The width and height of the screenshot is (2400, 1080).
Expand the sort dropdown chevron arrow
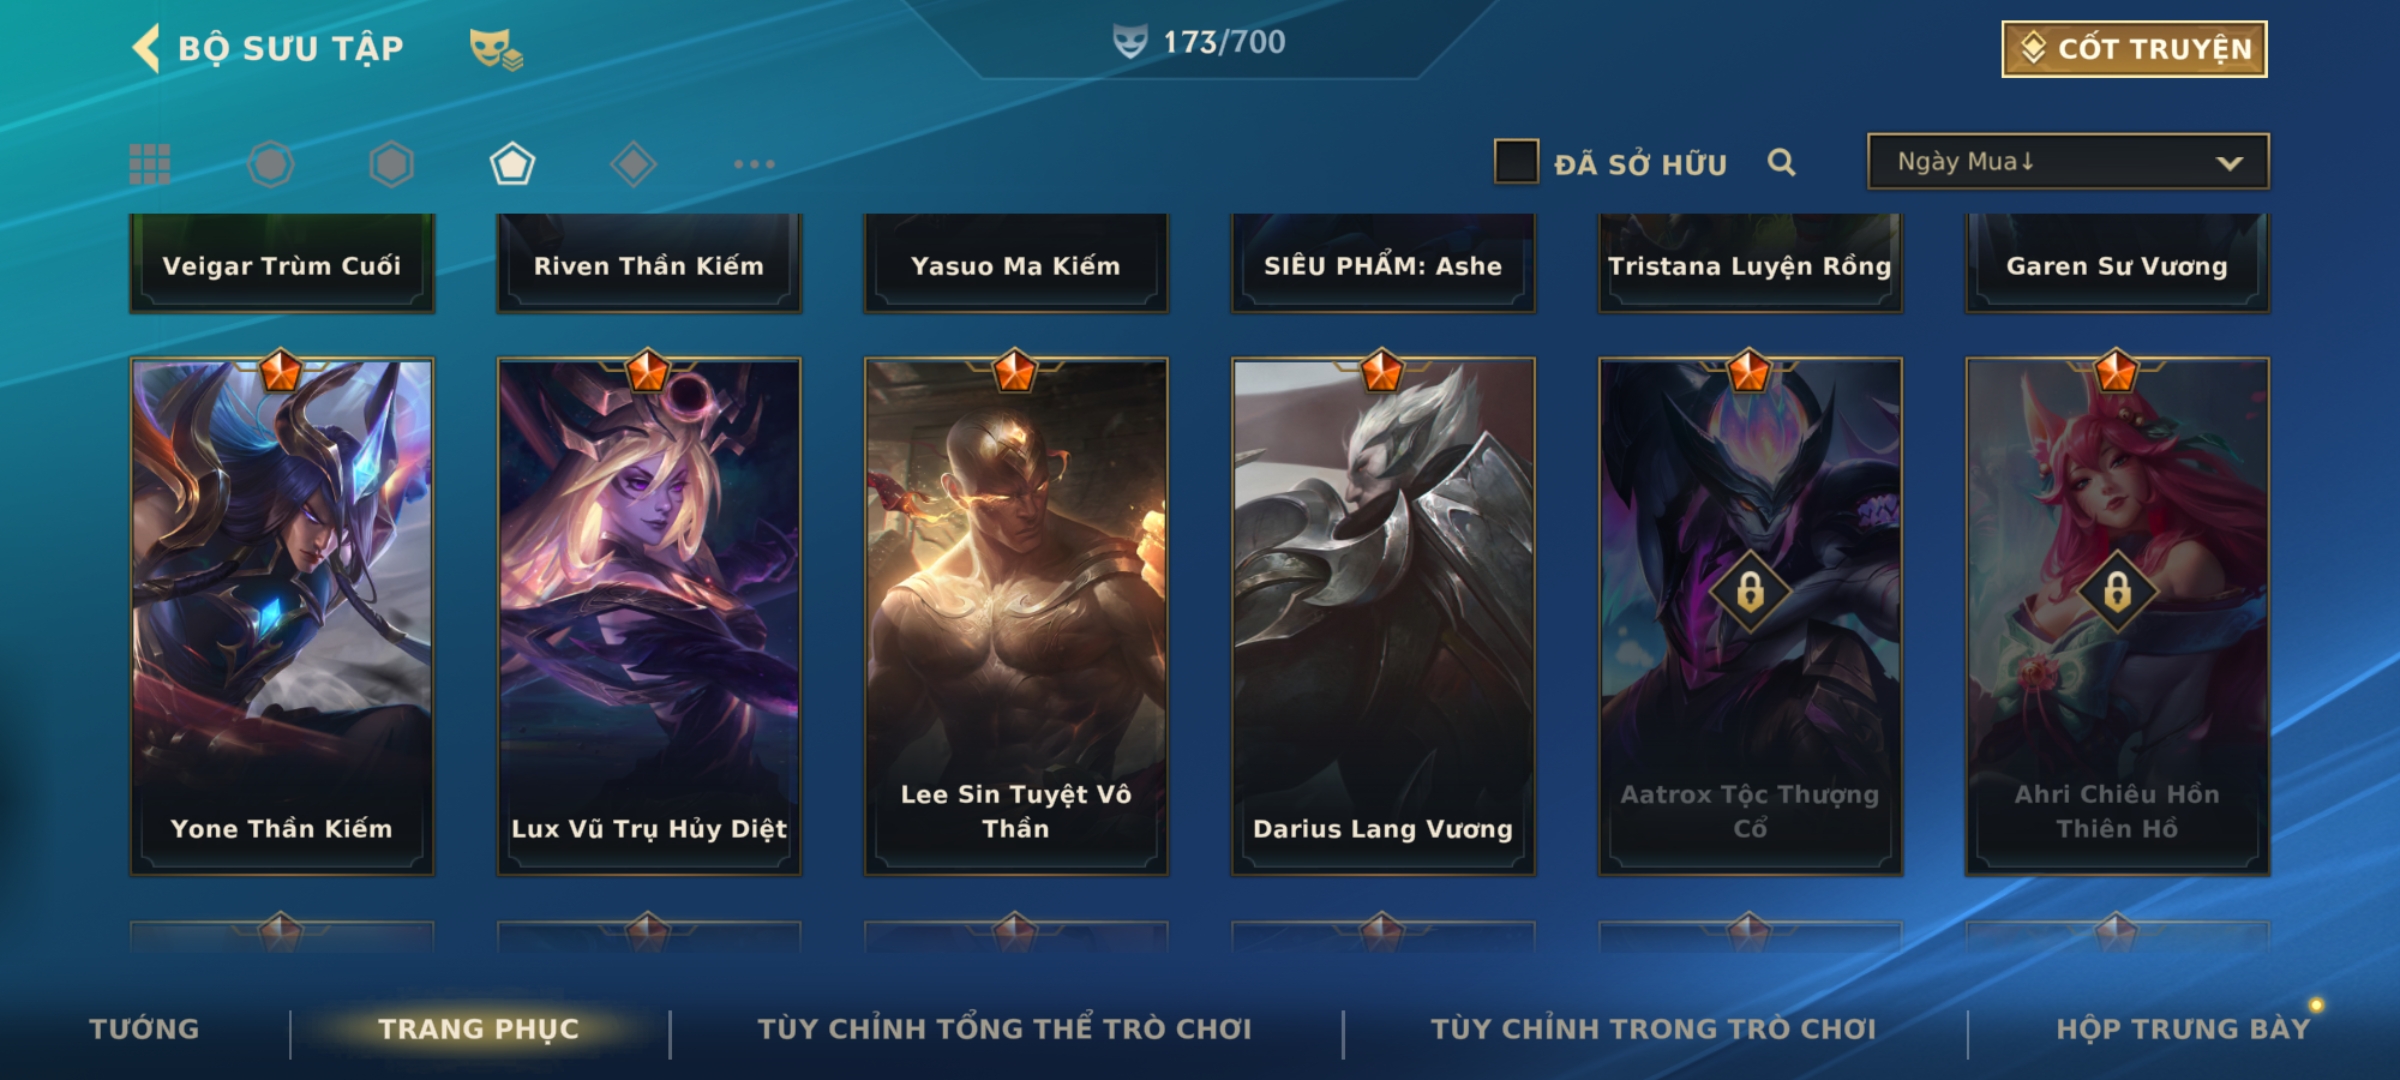click(x=2229, y=163)
